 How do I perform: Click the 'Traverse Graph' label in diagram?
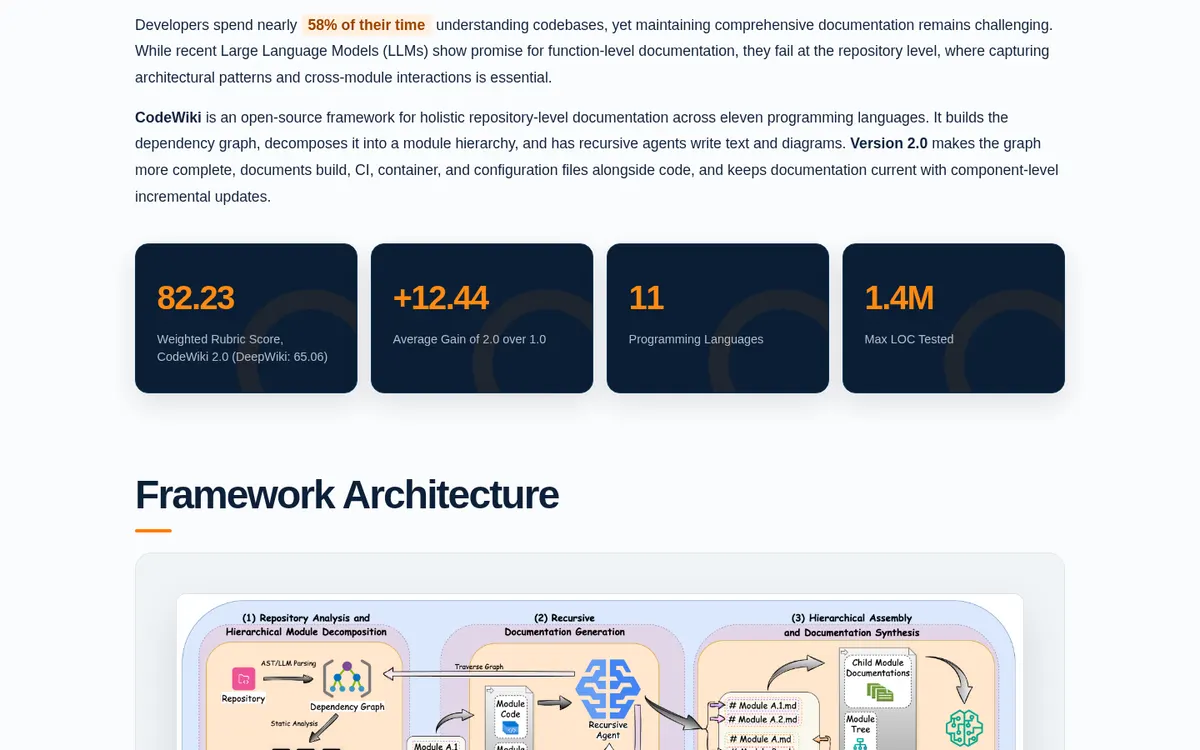tap(479, 666)
